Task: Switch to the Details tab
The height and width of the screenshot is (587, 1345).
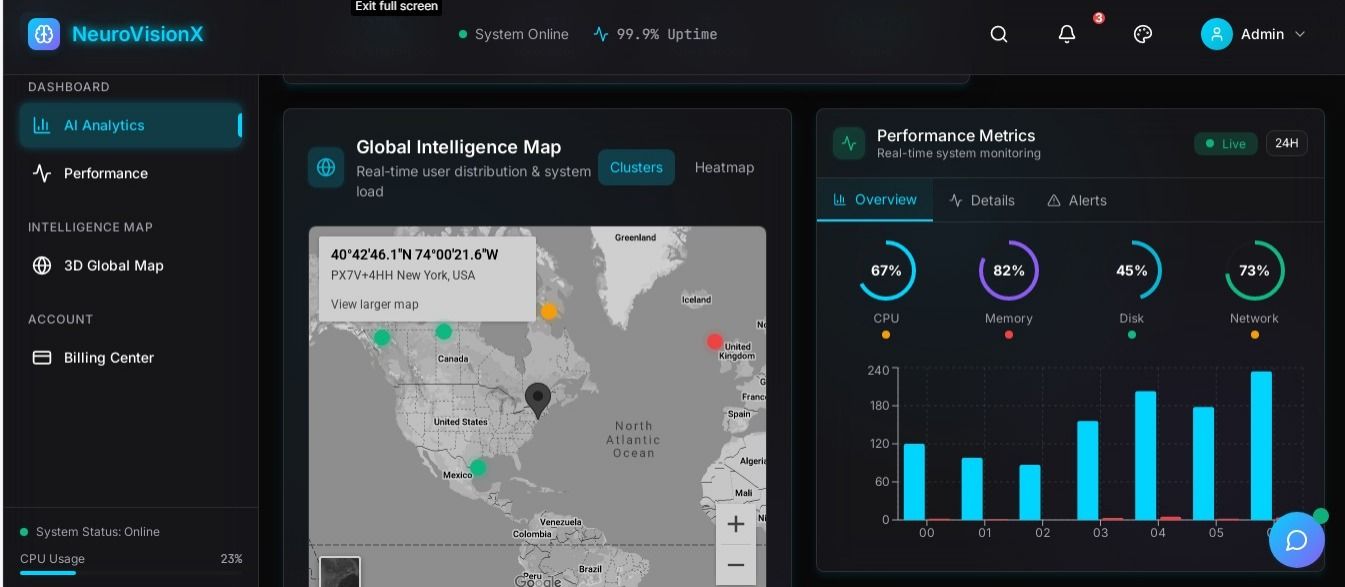Action: point(982,200)
